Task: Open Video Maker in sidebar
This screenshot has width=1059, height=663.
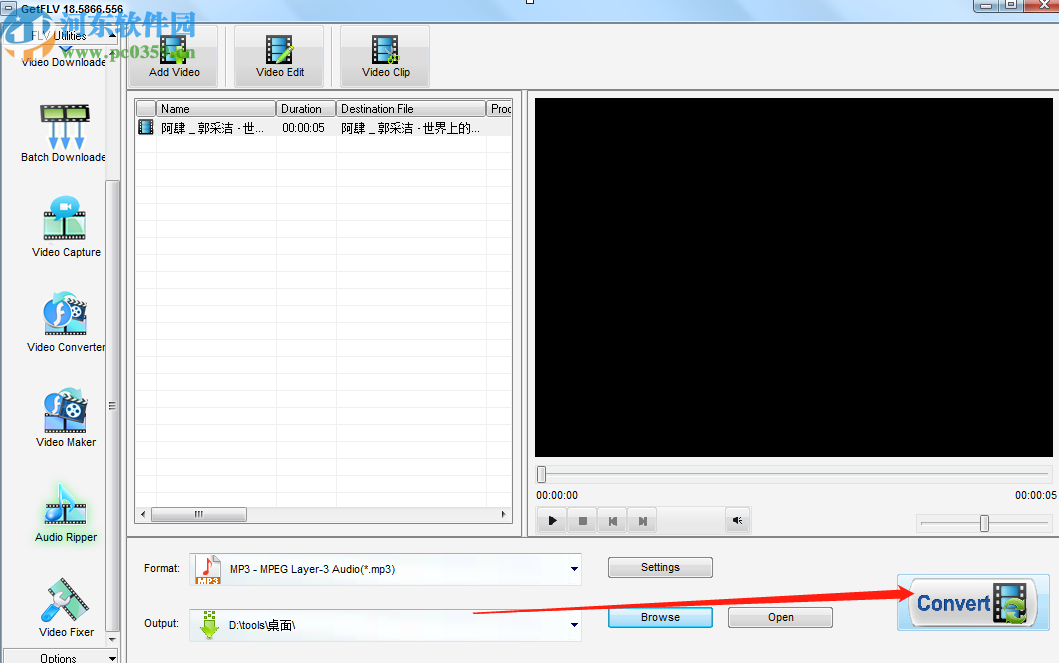Action: 66,418
